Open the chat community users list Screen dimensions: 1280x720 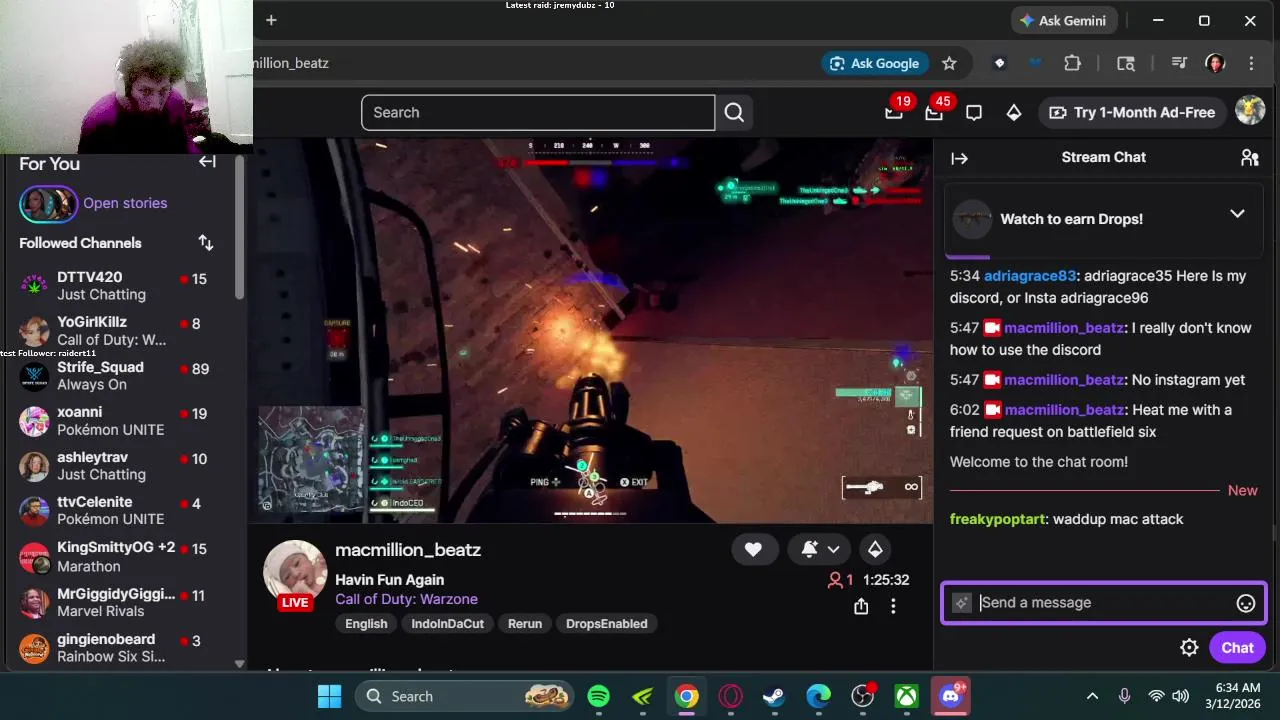(x=1249, y=158)
